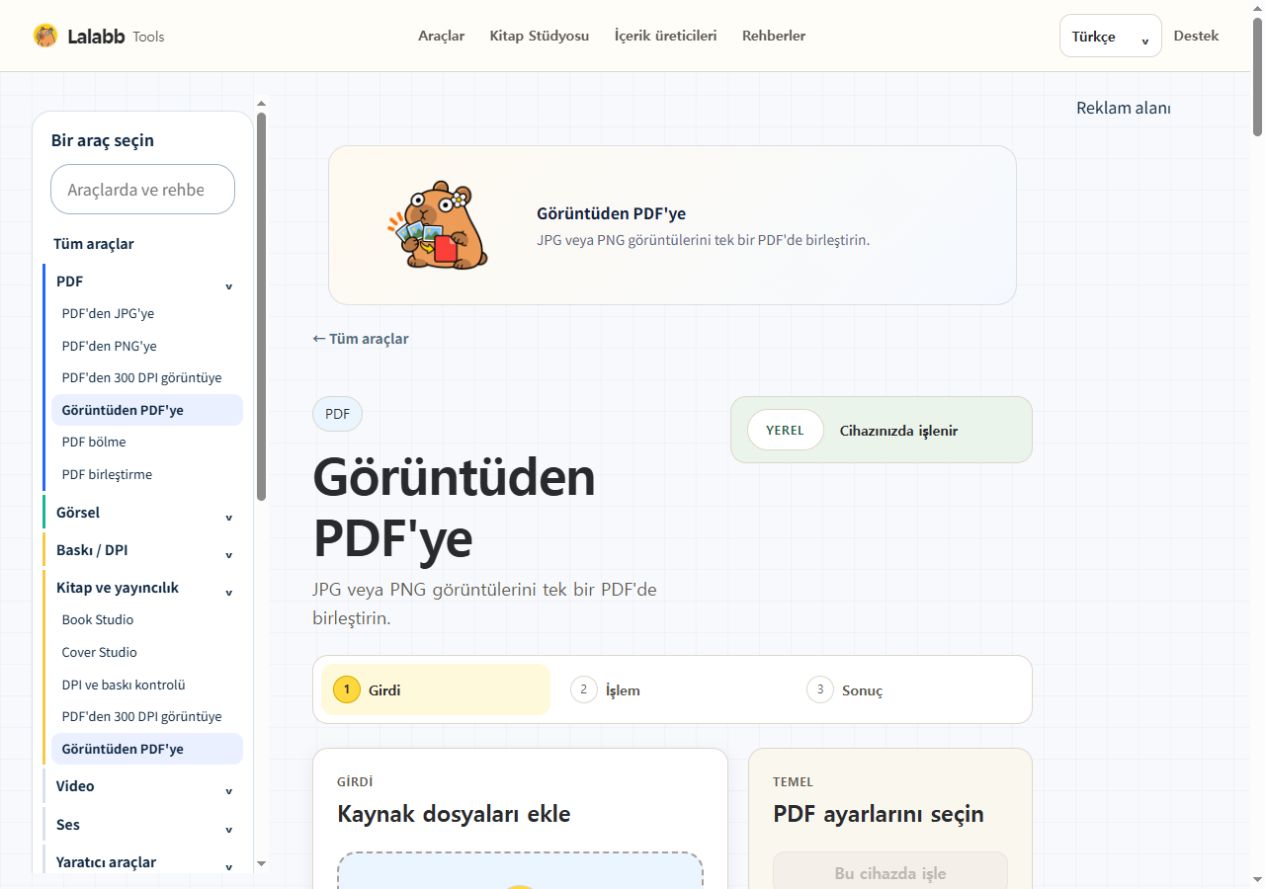Expand the Görsel category
The height and width of the screenshot is (889, 1265).
pos(144,513)
